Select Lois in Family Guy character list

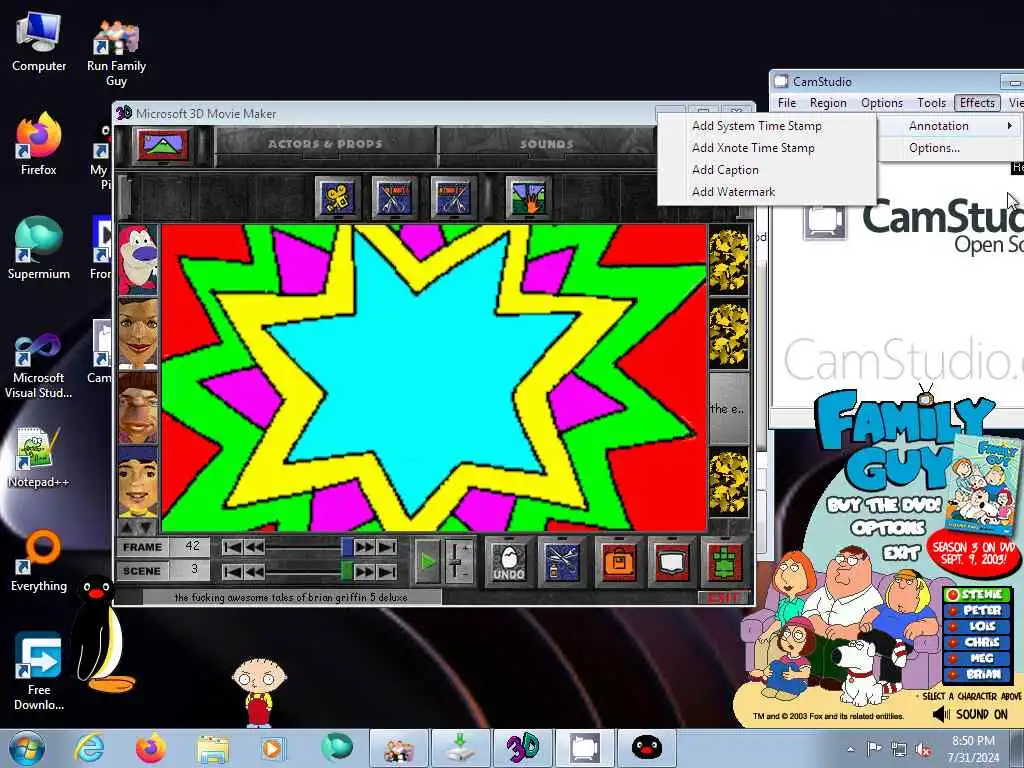pos(977,626)
